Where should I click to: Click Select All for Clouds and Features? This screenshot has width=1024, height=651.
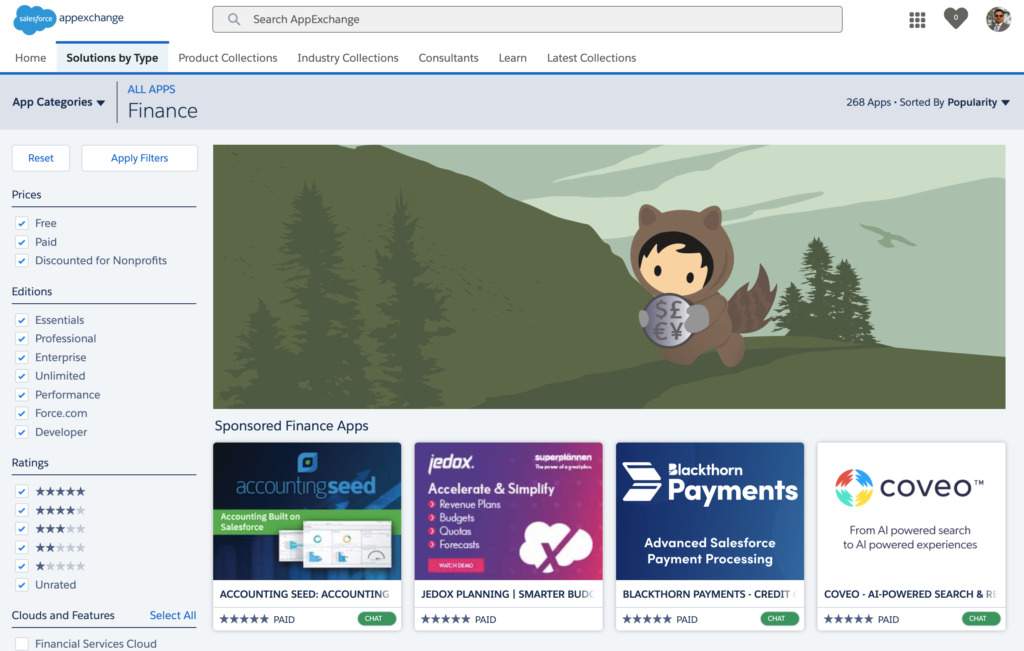point(172,615)
